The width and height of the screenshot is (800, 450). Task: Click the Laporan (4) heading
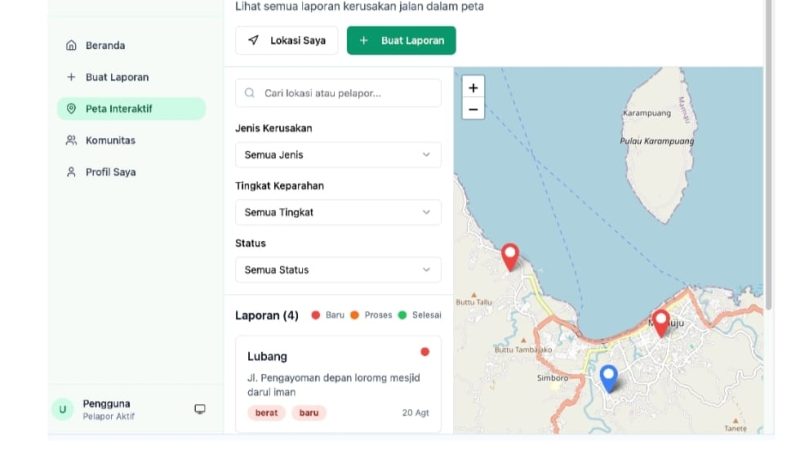coord(267,315)
